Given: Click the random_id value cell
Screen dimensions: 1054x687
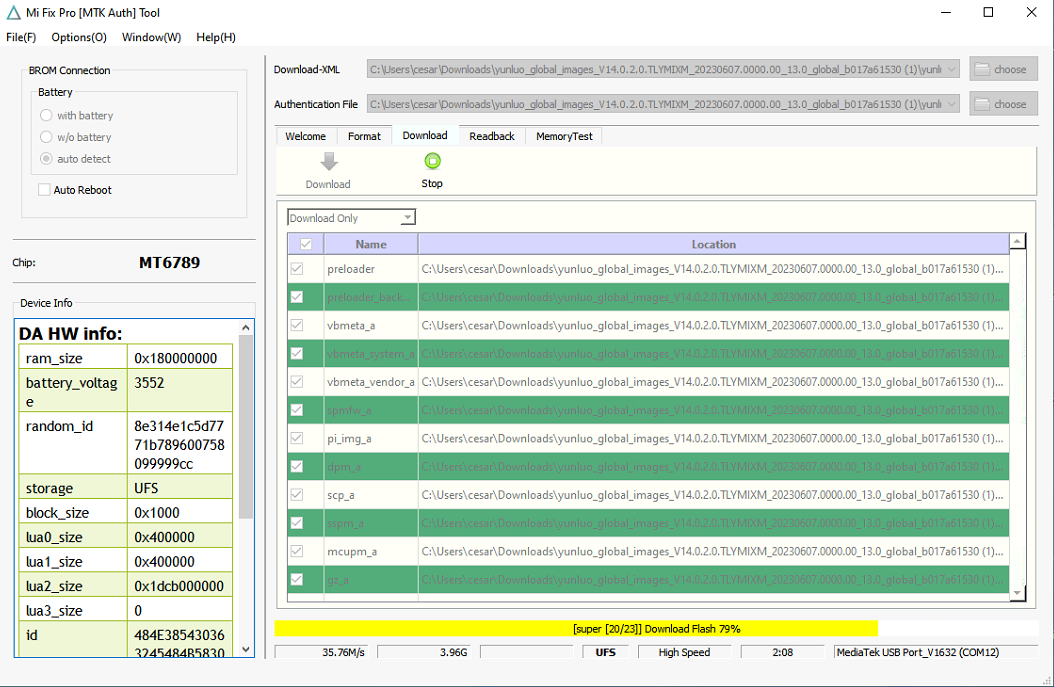Looking at the screenshot, I should [x=179, y=444].
